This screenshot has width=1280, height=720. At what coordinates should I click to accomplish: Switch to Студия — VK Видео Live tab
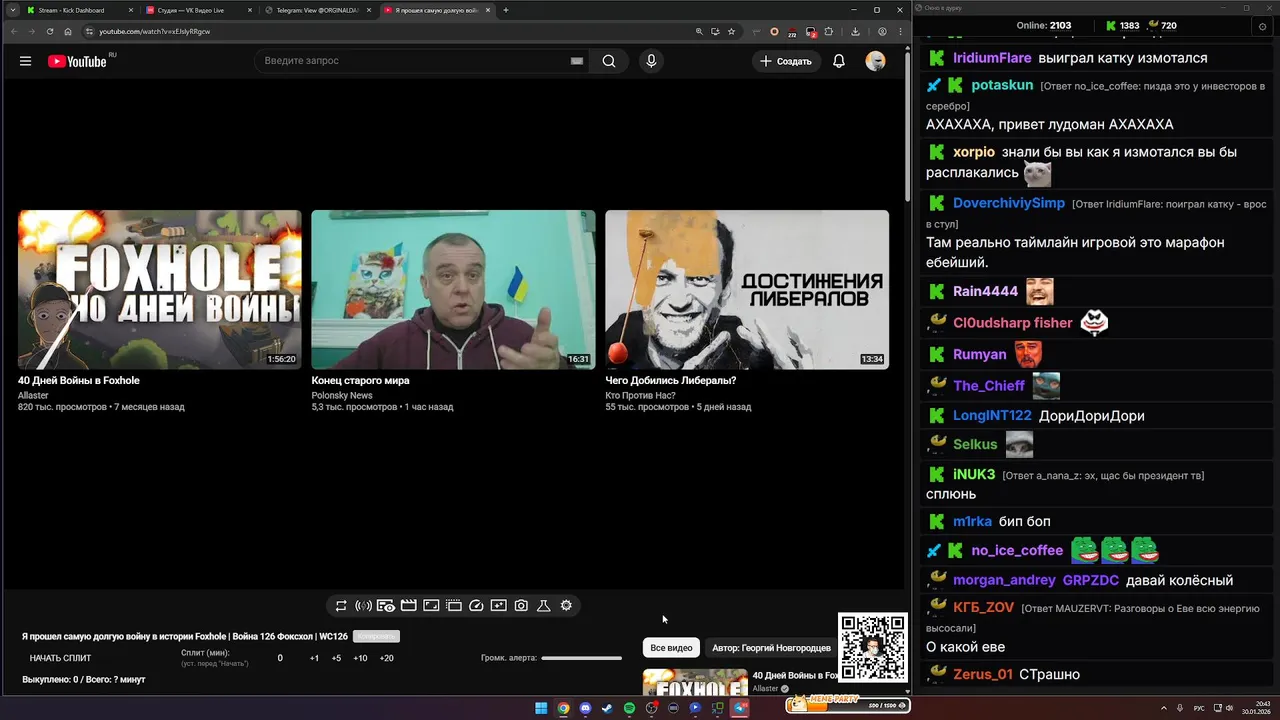197,10
